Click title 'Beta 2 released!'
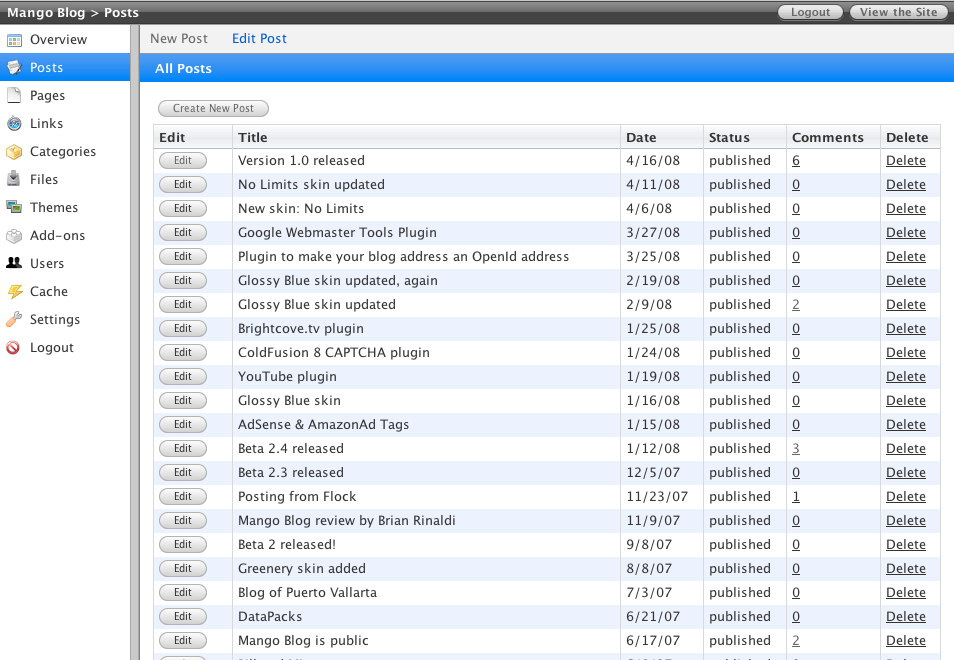 [x=287, y=544]
